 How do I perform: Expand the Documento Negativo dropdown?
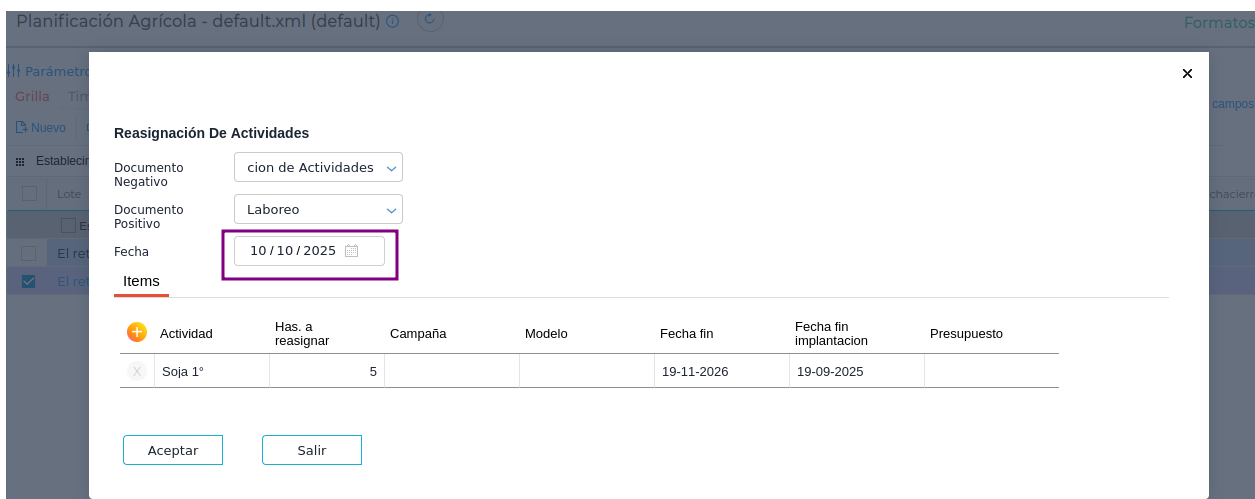pos(391,168)
